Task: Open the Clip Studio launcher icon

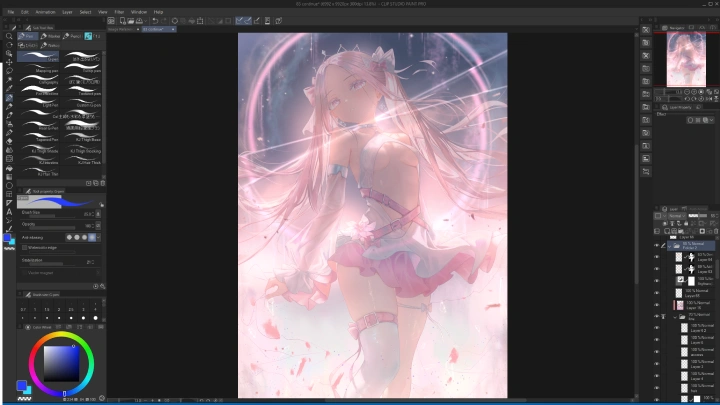Action: (111, 21)
